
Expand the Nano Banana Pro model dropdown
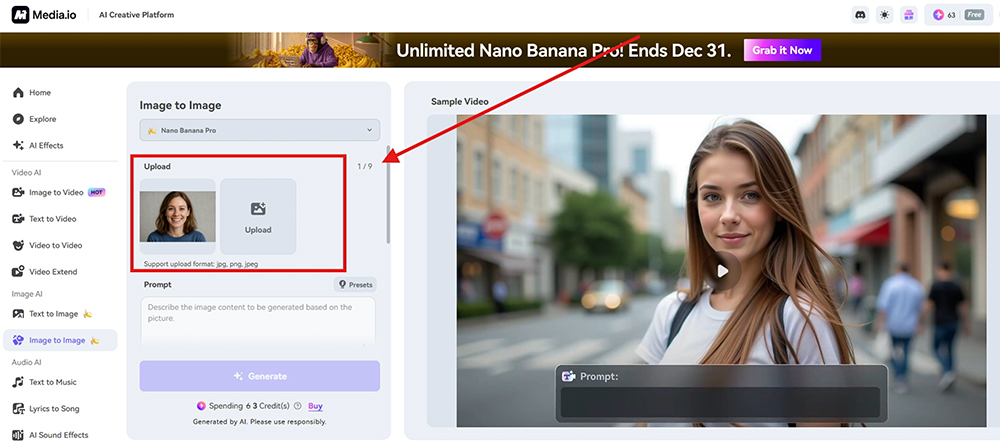(x=260, y=130)
